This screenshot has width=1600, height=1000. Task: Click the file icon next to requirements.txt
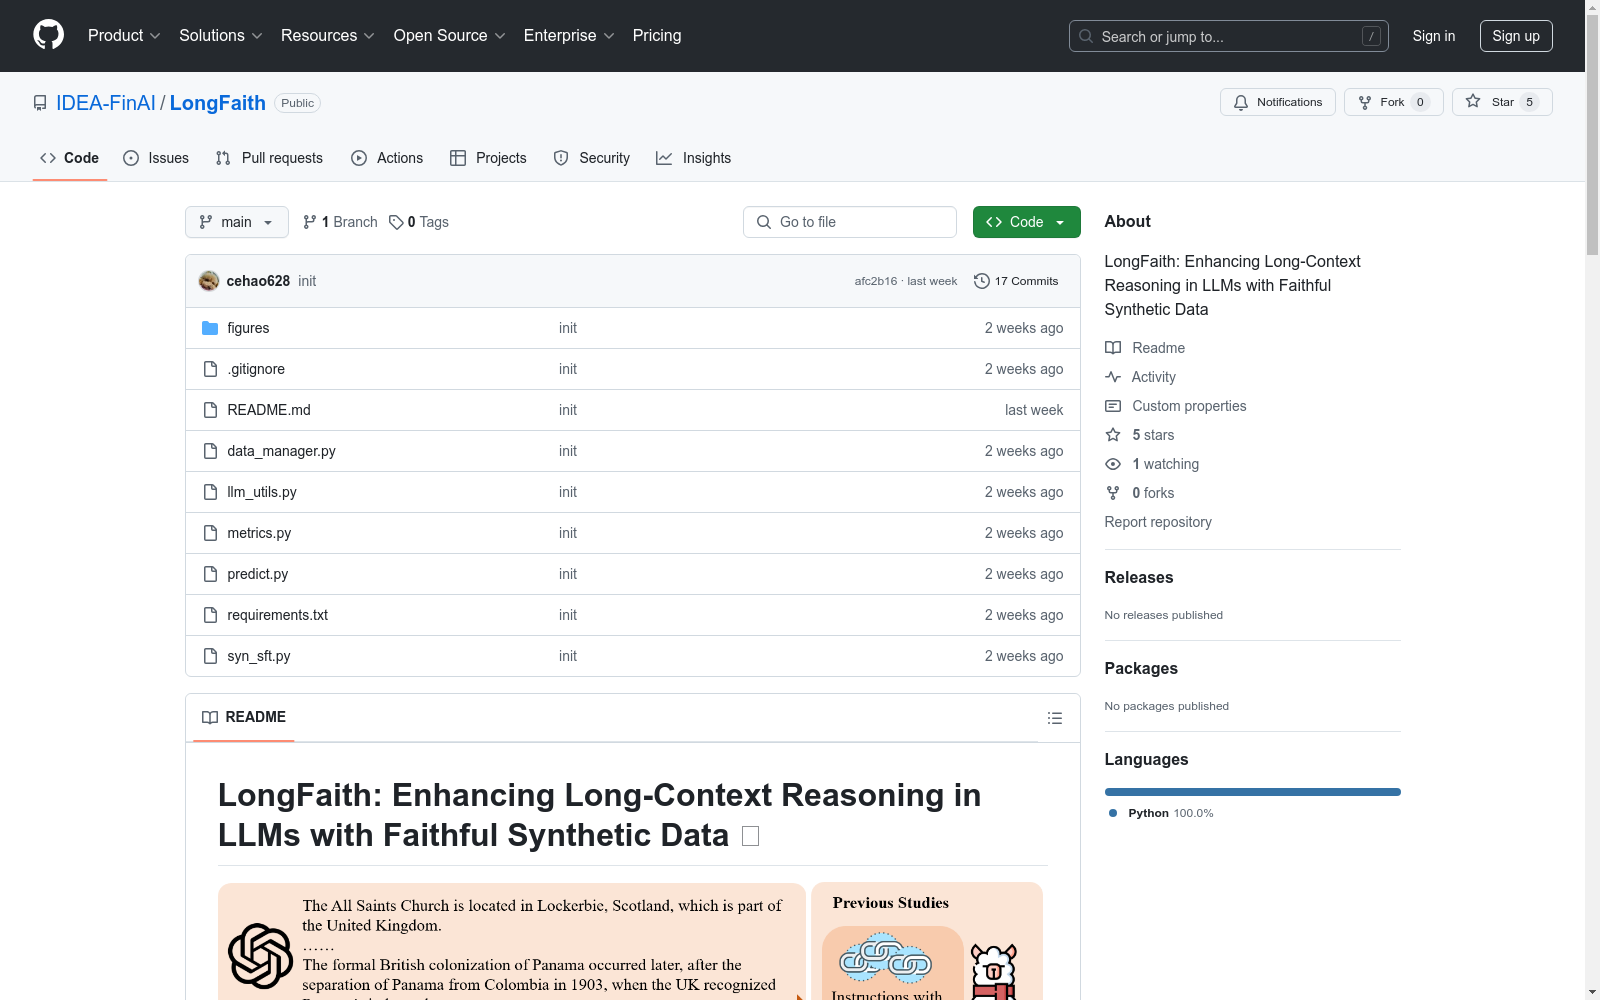tap(210, 615)
